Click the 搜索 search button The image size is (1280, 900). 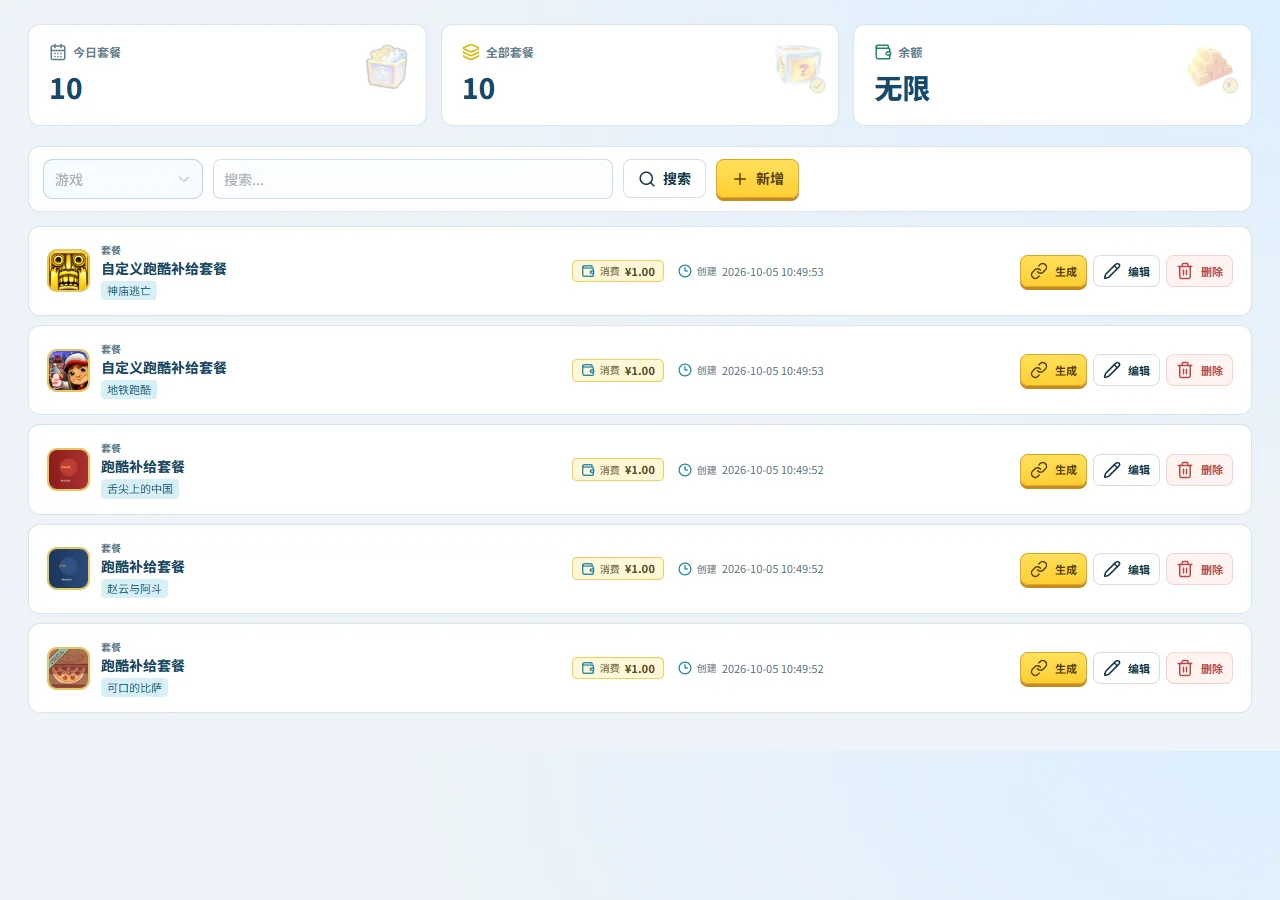(664, 179)
